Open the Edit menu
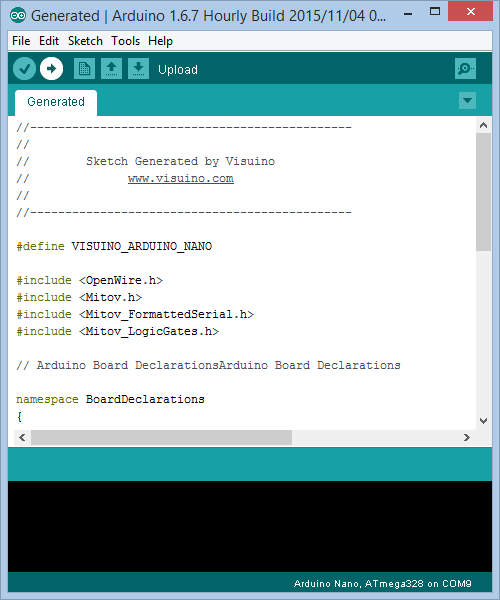This screenshot has height=600, width=500. [x=49, y=41]
